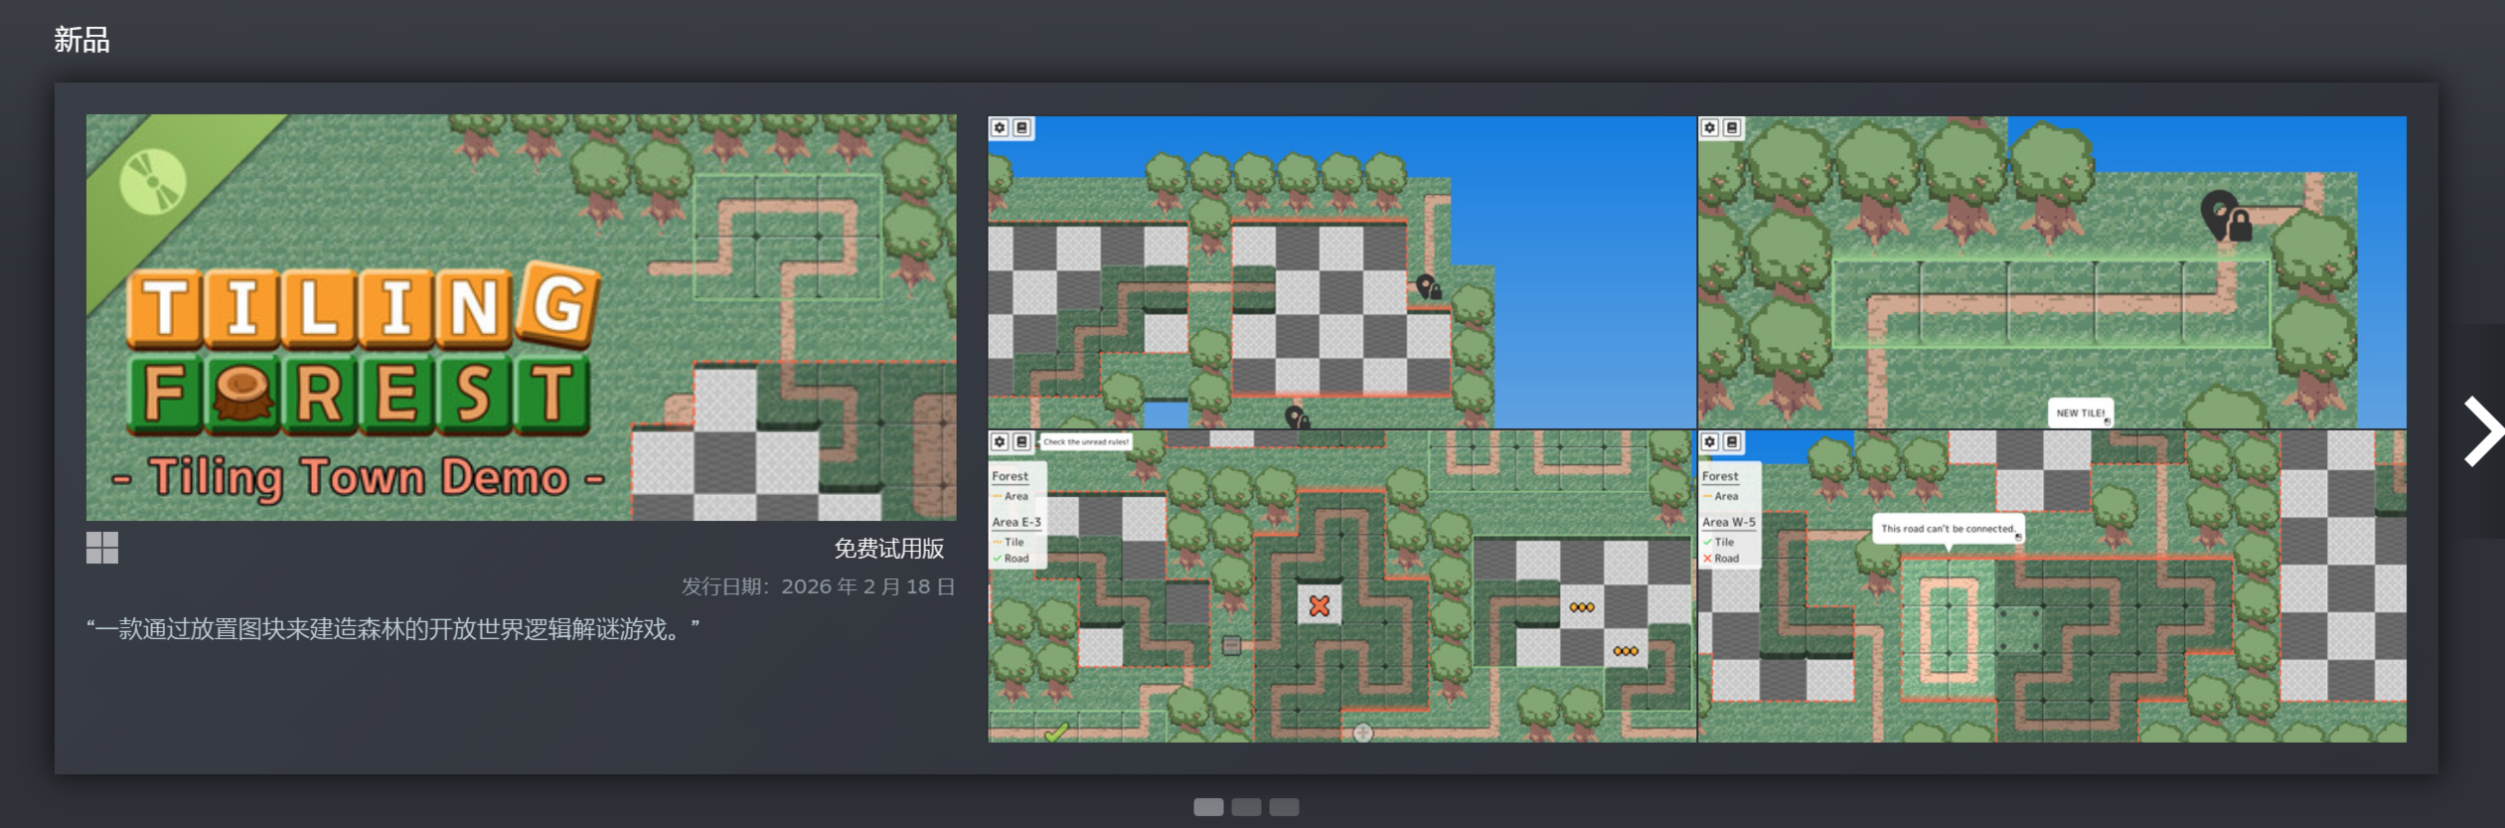The width and height of the screenshot is (2505, 828).
Task: Switch to the second carousel page dot
Action: click(x=1246, y=807)
